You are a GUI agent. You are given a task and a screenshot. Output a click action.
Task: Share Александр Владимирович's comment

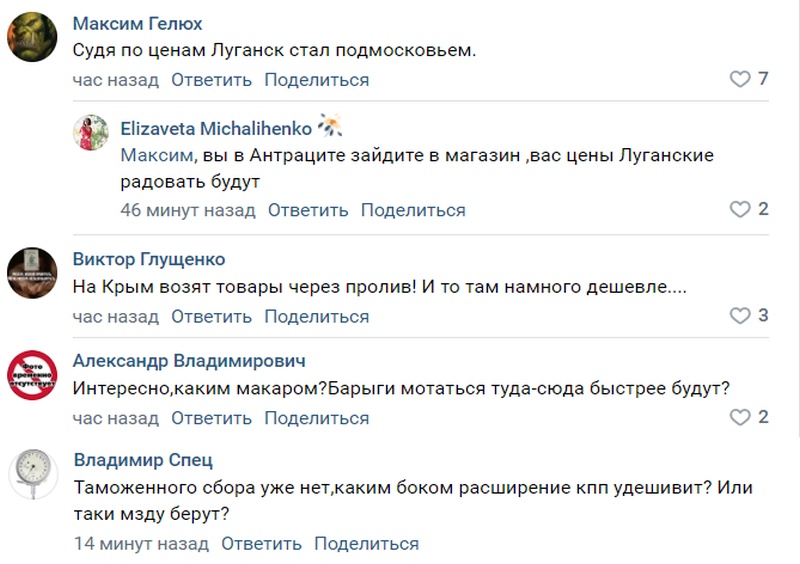tap(317, 418)
